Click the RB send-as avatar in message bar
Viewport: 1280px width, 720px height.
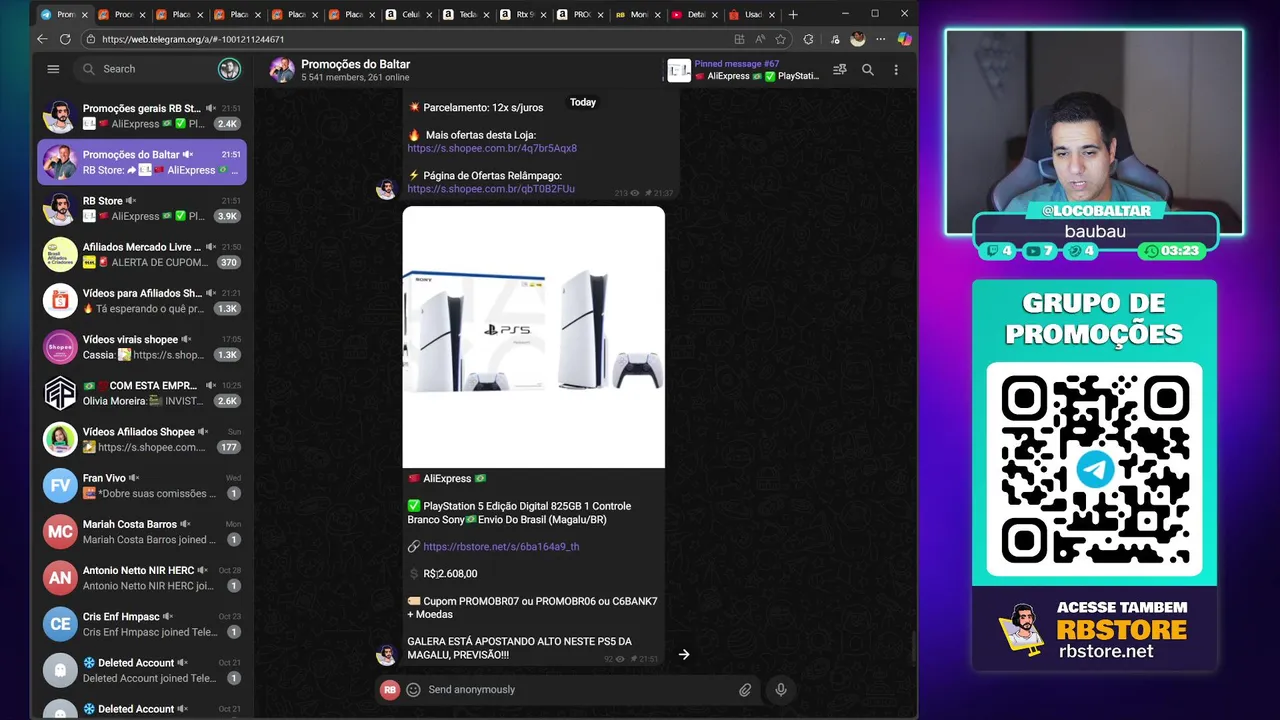[390, 690]
